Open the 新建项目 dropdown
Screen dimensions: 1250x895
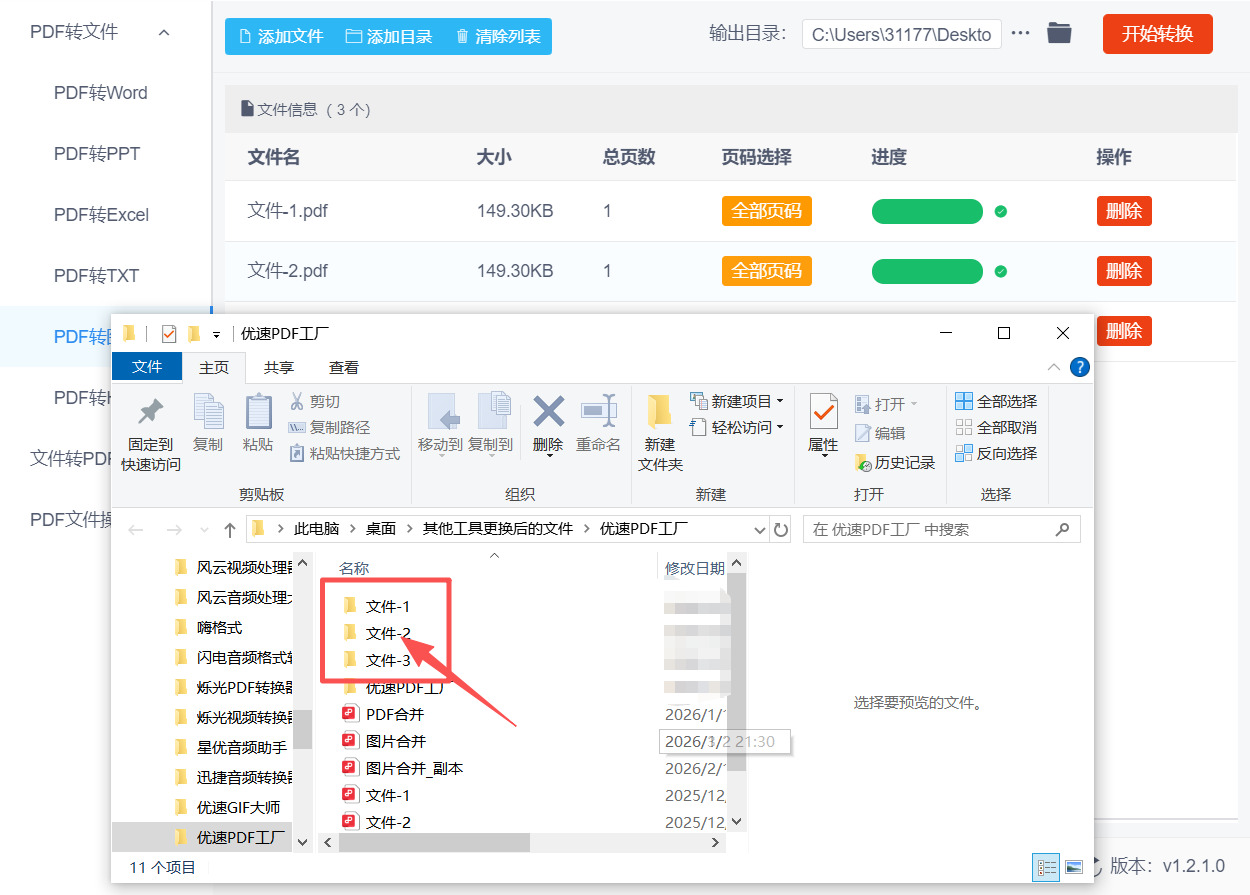pos(742,401)
